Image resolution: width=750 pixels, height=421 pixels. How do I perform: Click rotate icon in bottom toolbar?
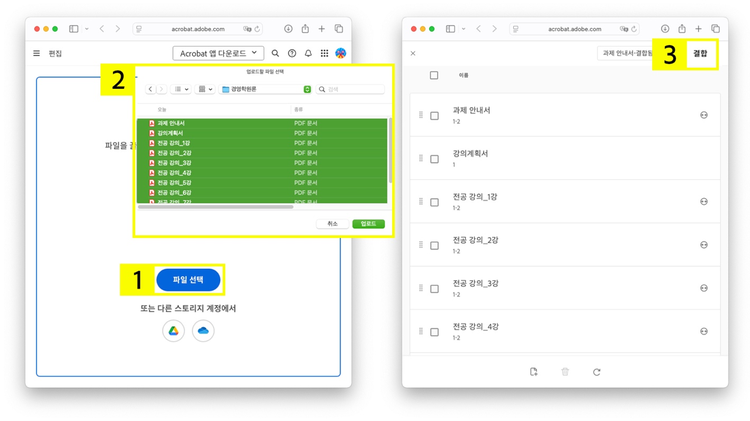tap(596, 372)
